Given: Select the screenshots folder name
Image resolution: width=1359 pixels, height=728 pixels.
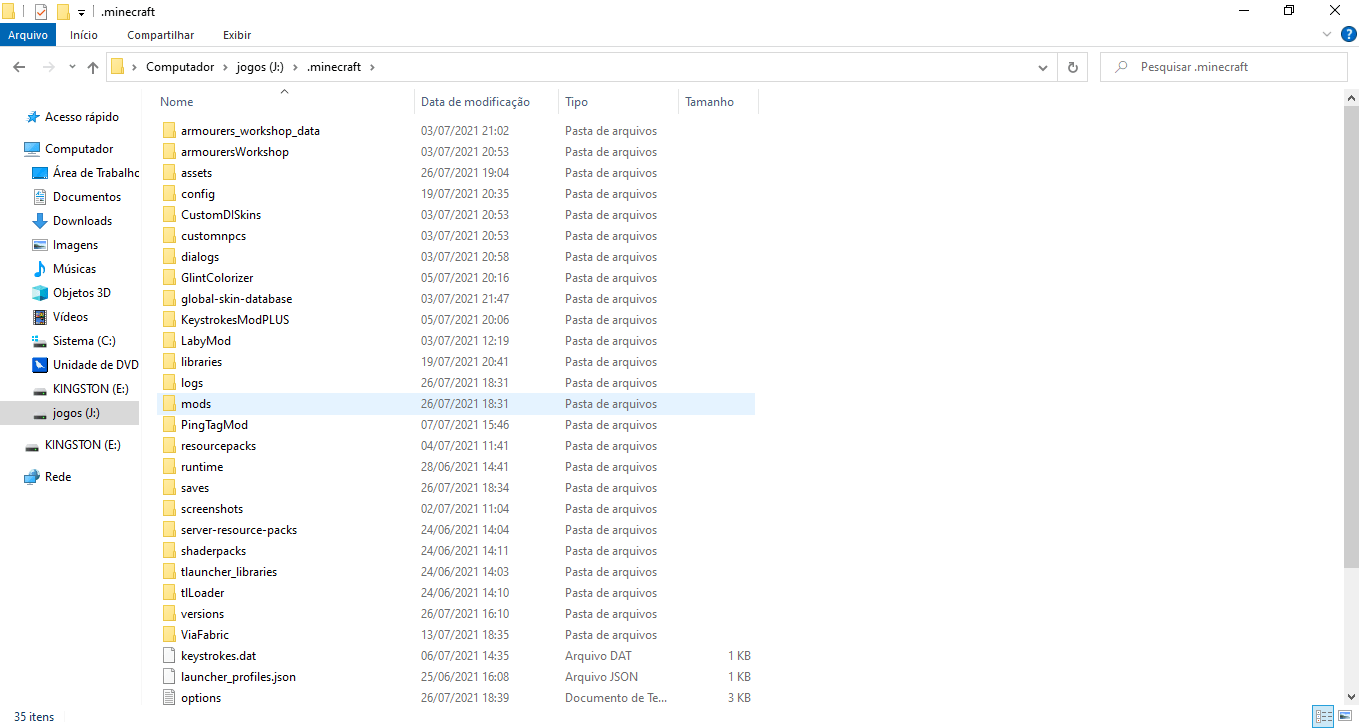Looking at the screenshot, I should (x=212, y=509).
